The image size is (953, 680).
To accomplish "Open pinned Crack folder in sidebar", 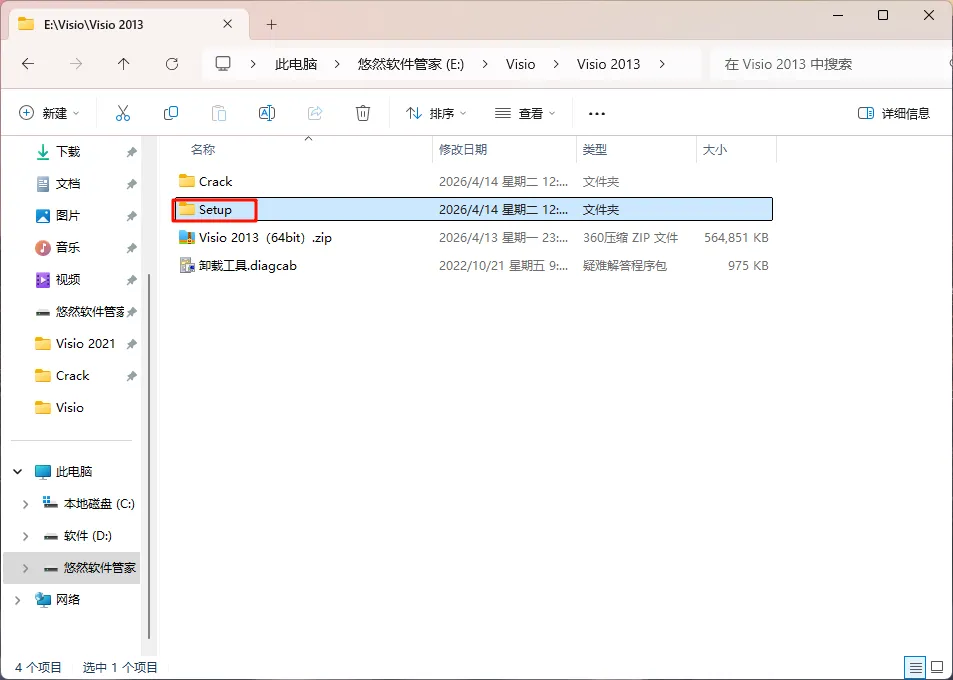I will tap(72, 376).
